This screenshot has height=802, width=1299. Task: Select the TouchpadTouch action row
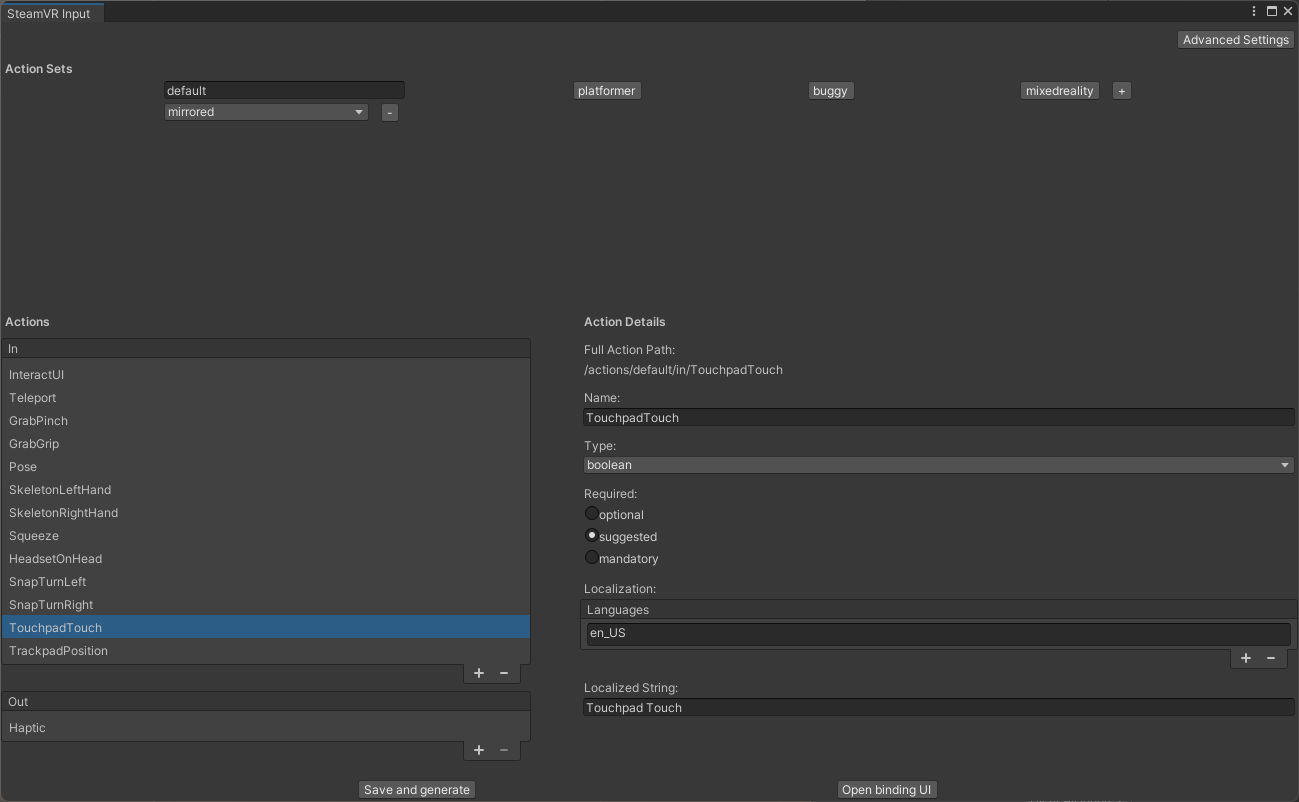[266, 627]
